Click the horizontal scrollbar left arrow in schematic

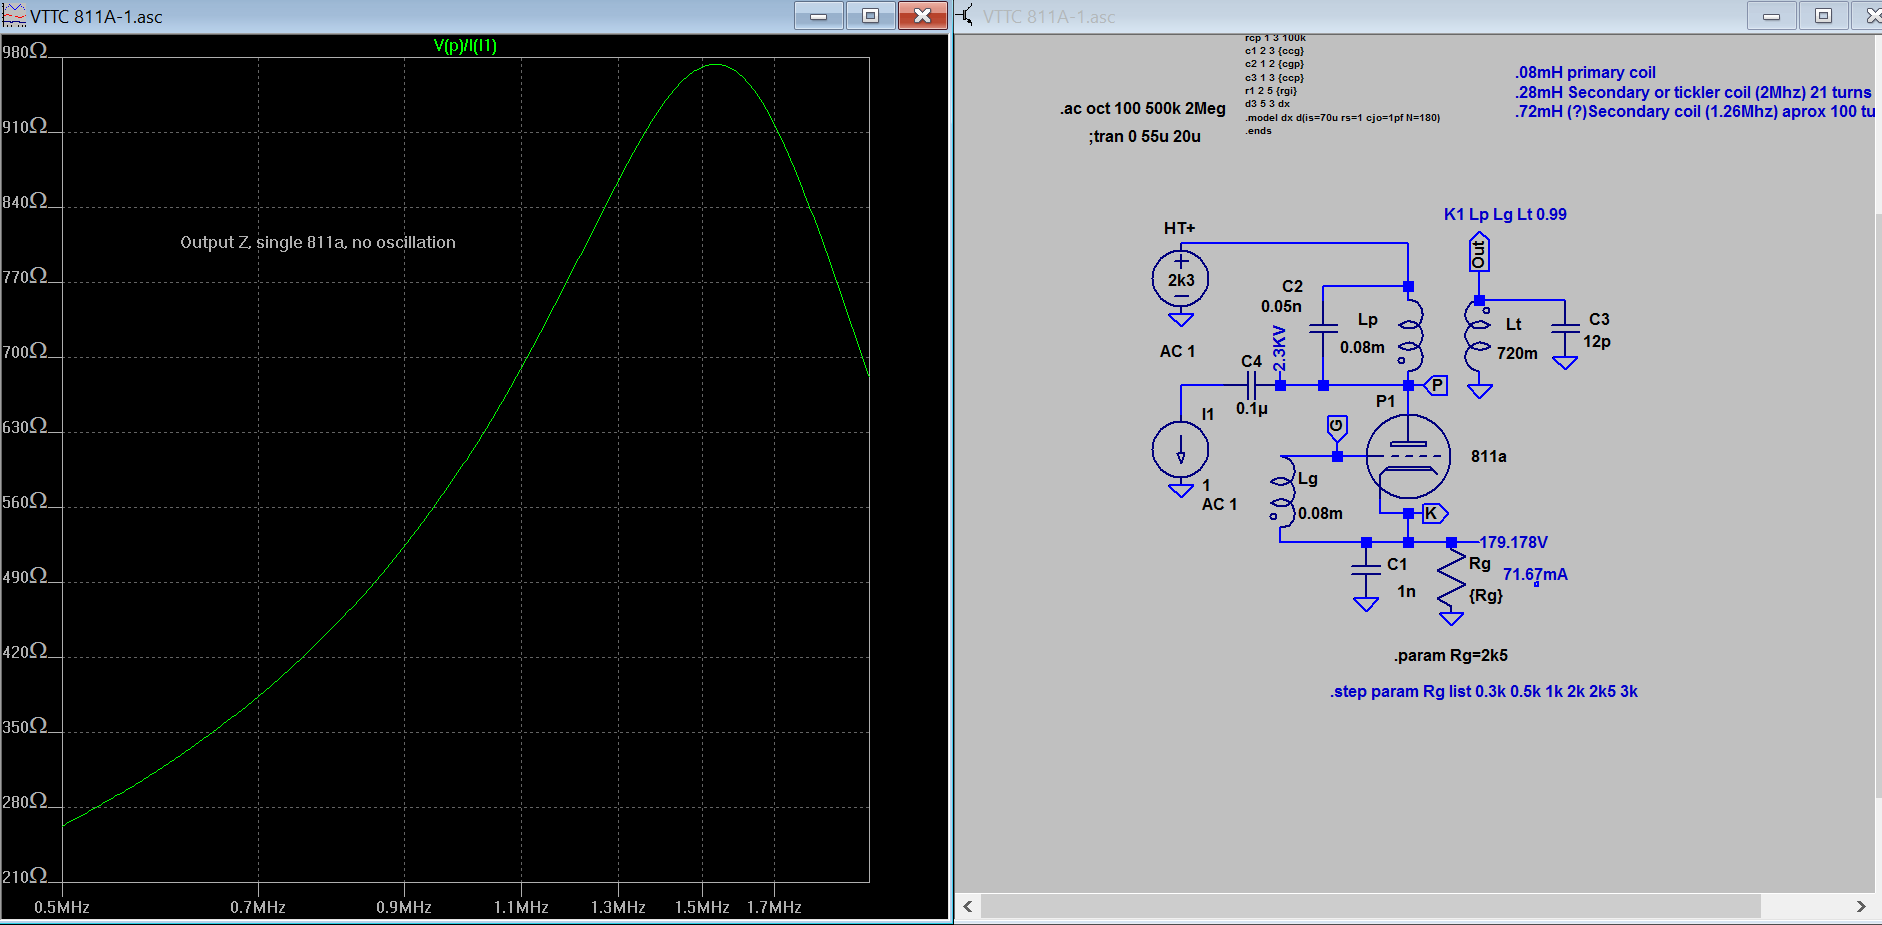(x=967, y=906)
